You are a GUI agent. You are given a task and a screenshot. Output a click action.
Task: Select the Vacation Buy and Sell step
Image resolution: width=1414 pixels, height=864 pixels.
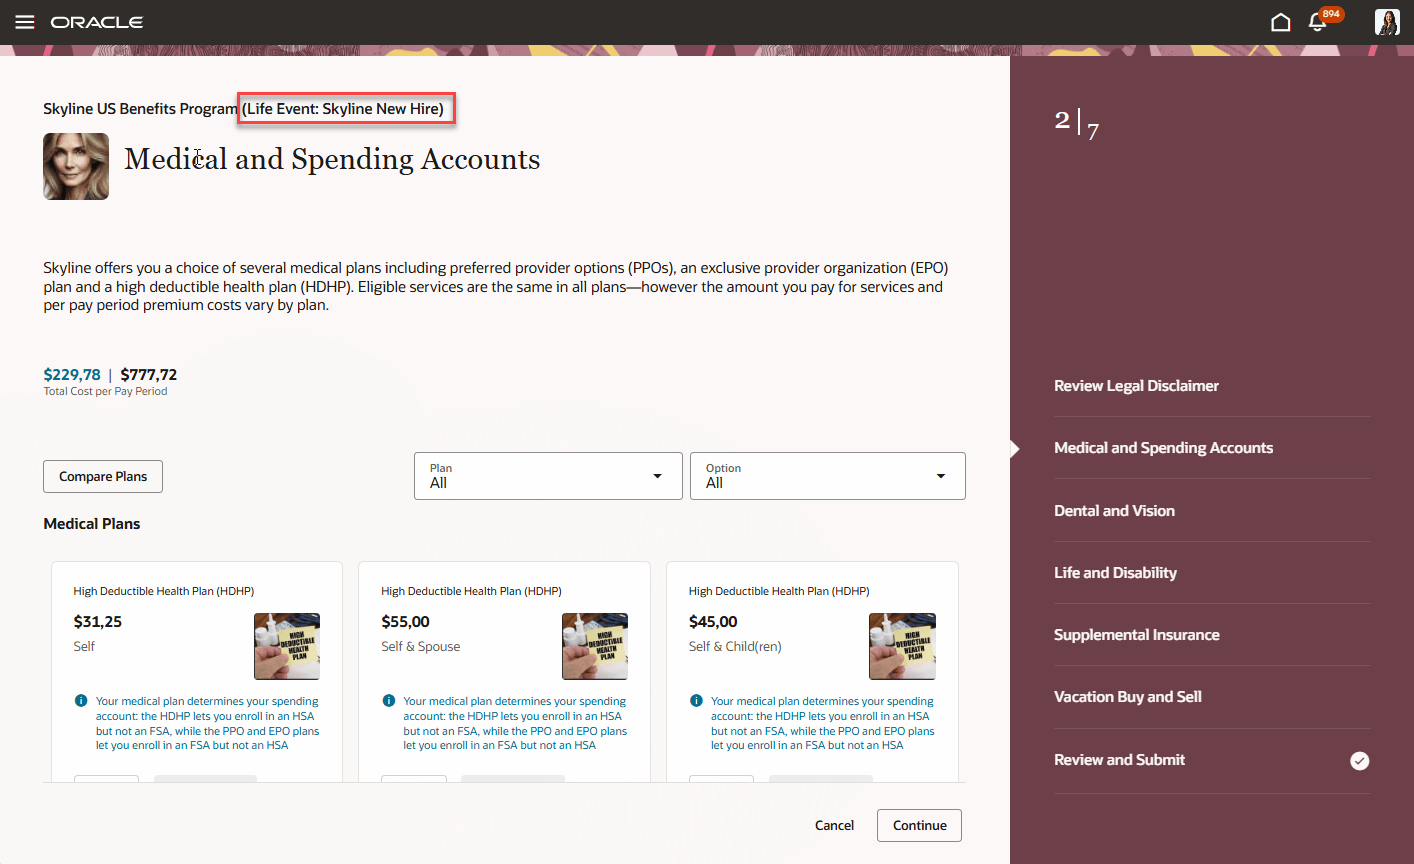[x=1127, y=696]
